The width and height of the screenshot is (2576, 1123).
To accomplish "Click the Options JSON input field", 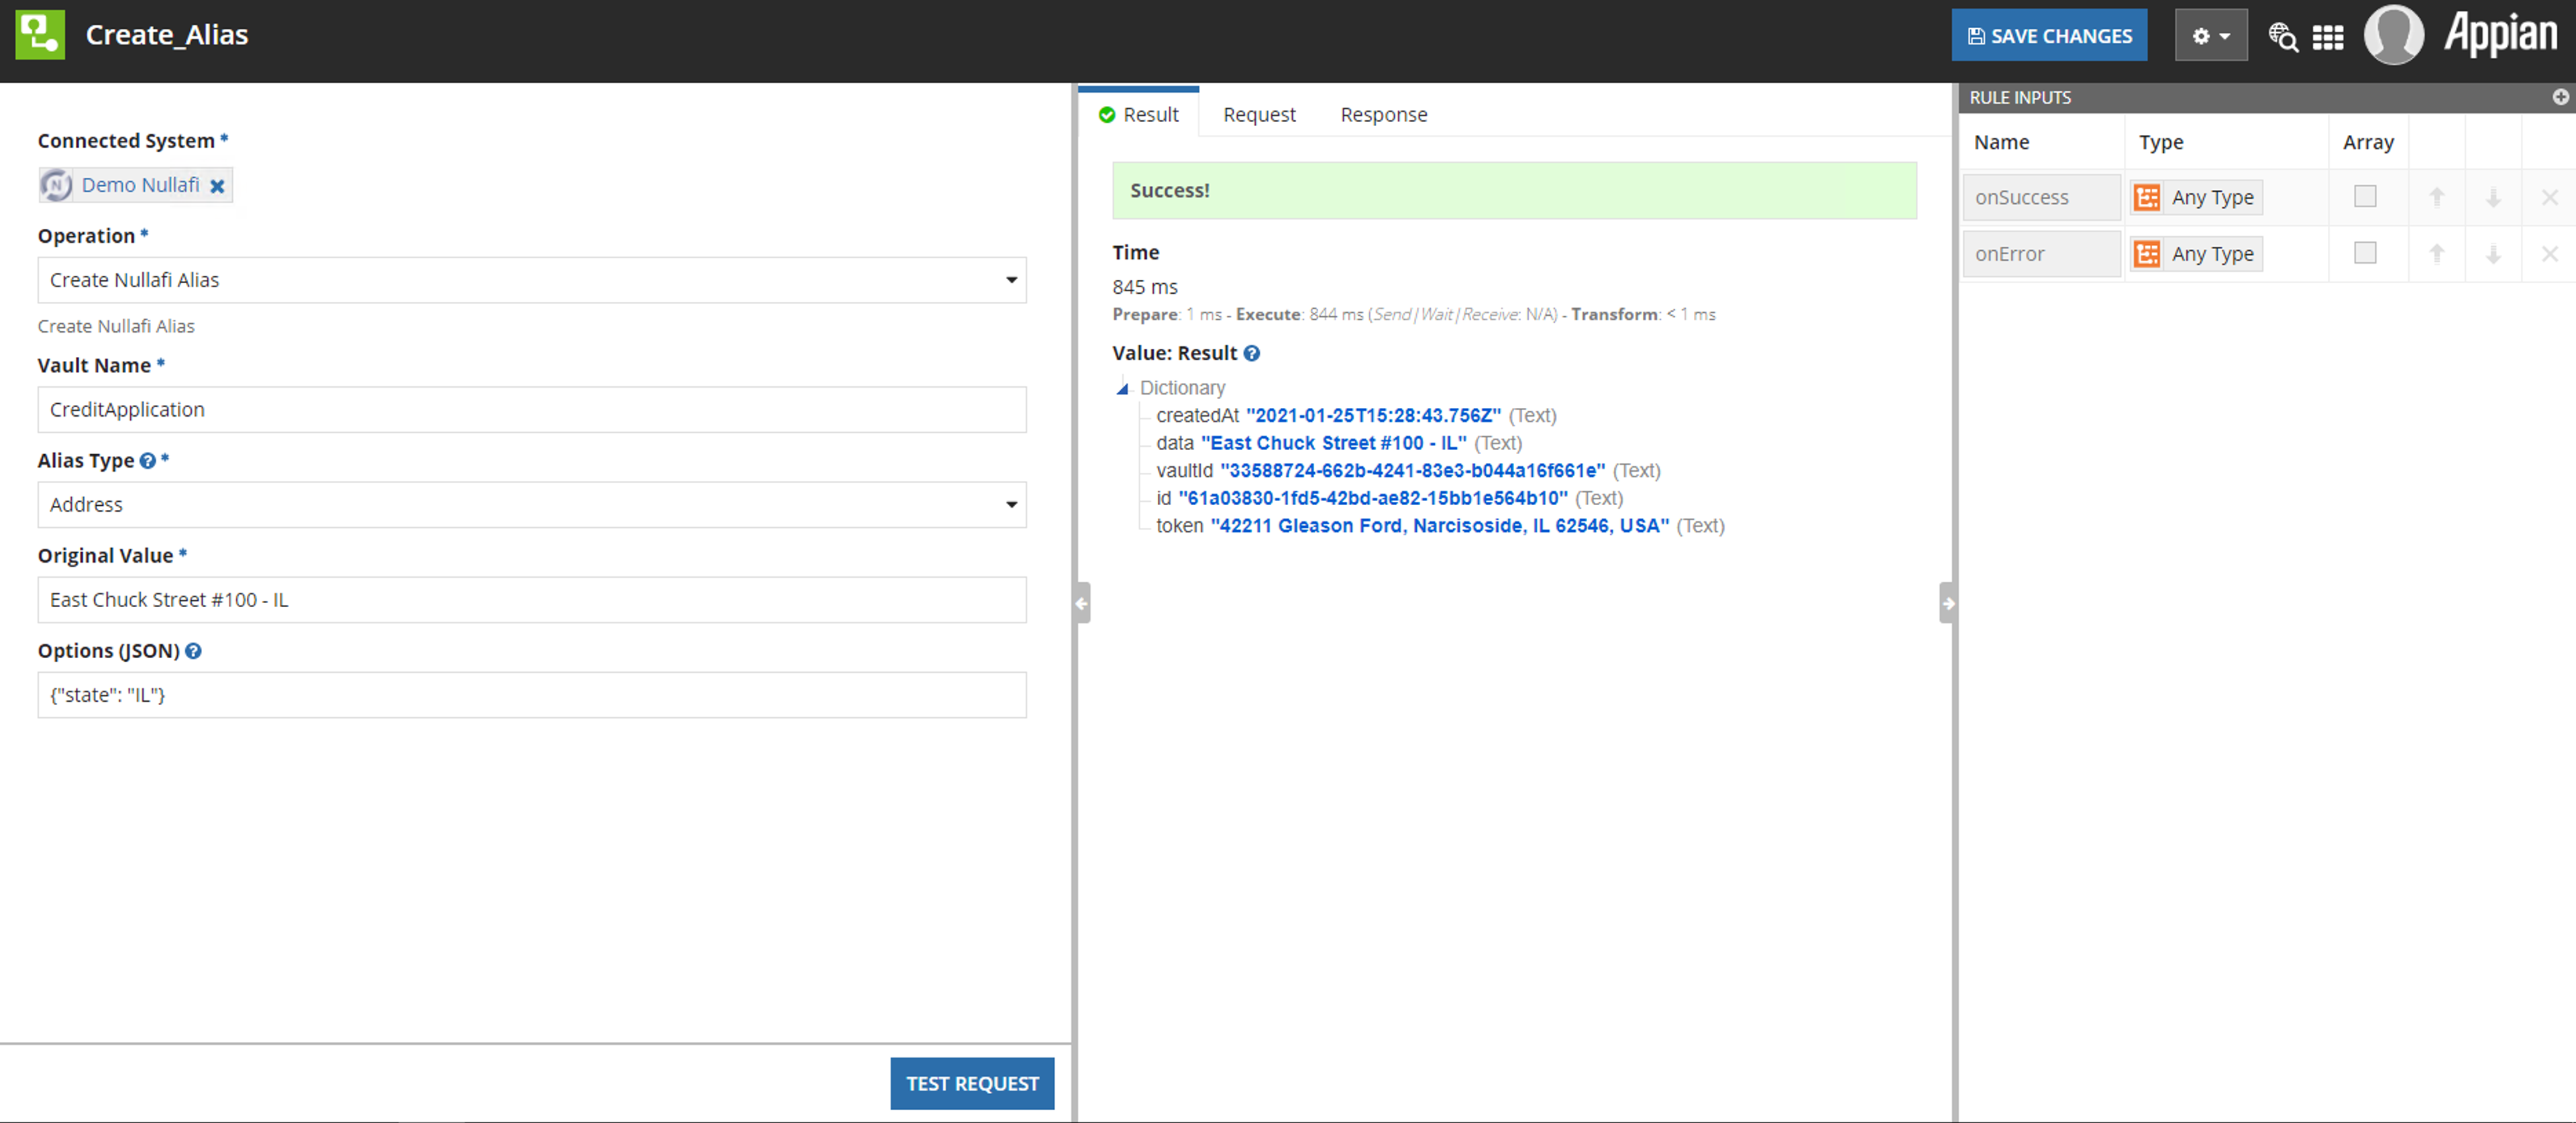I will pyautogui.click(x=532, y=695).
